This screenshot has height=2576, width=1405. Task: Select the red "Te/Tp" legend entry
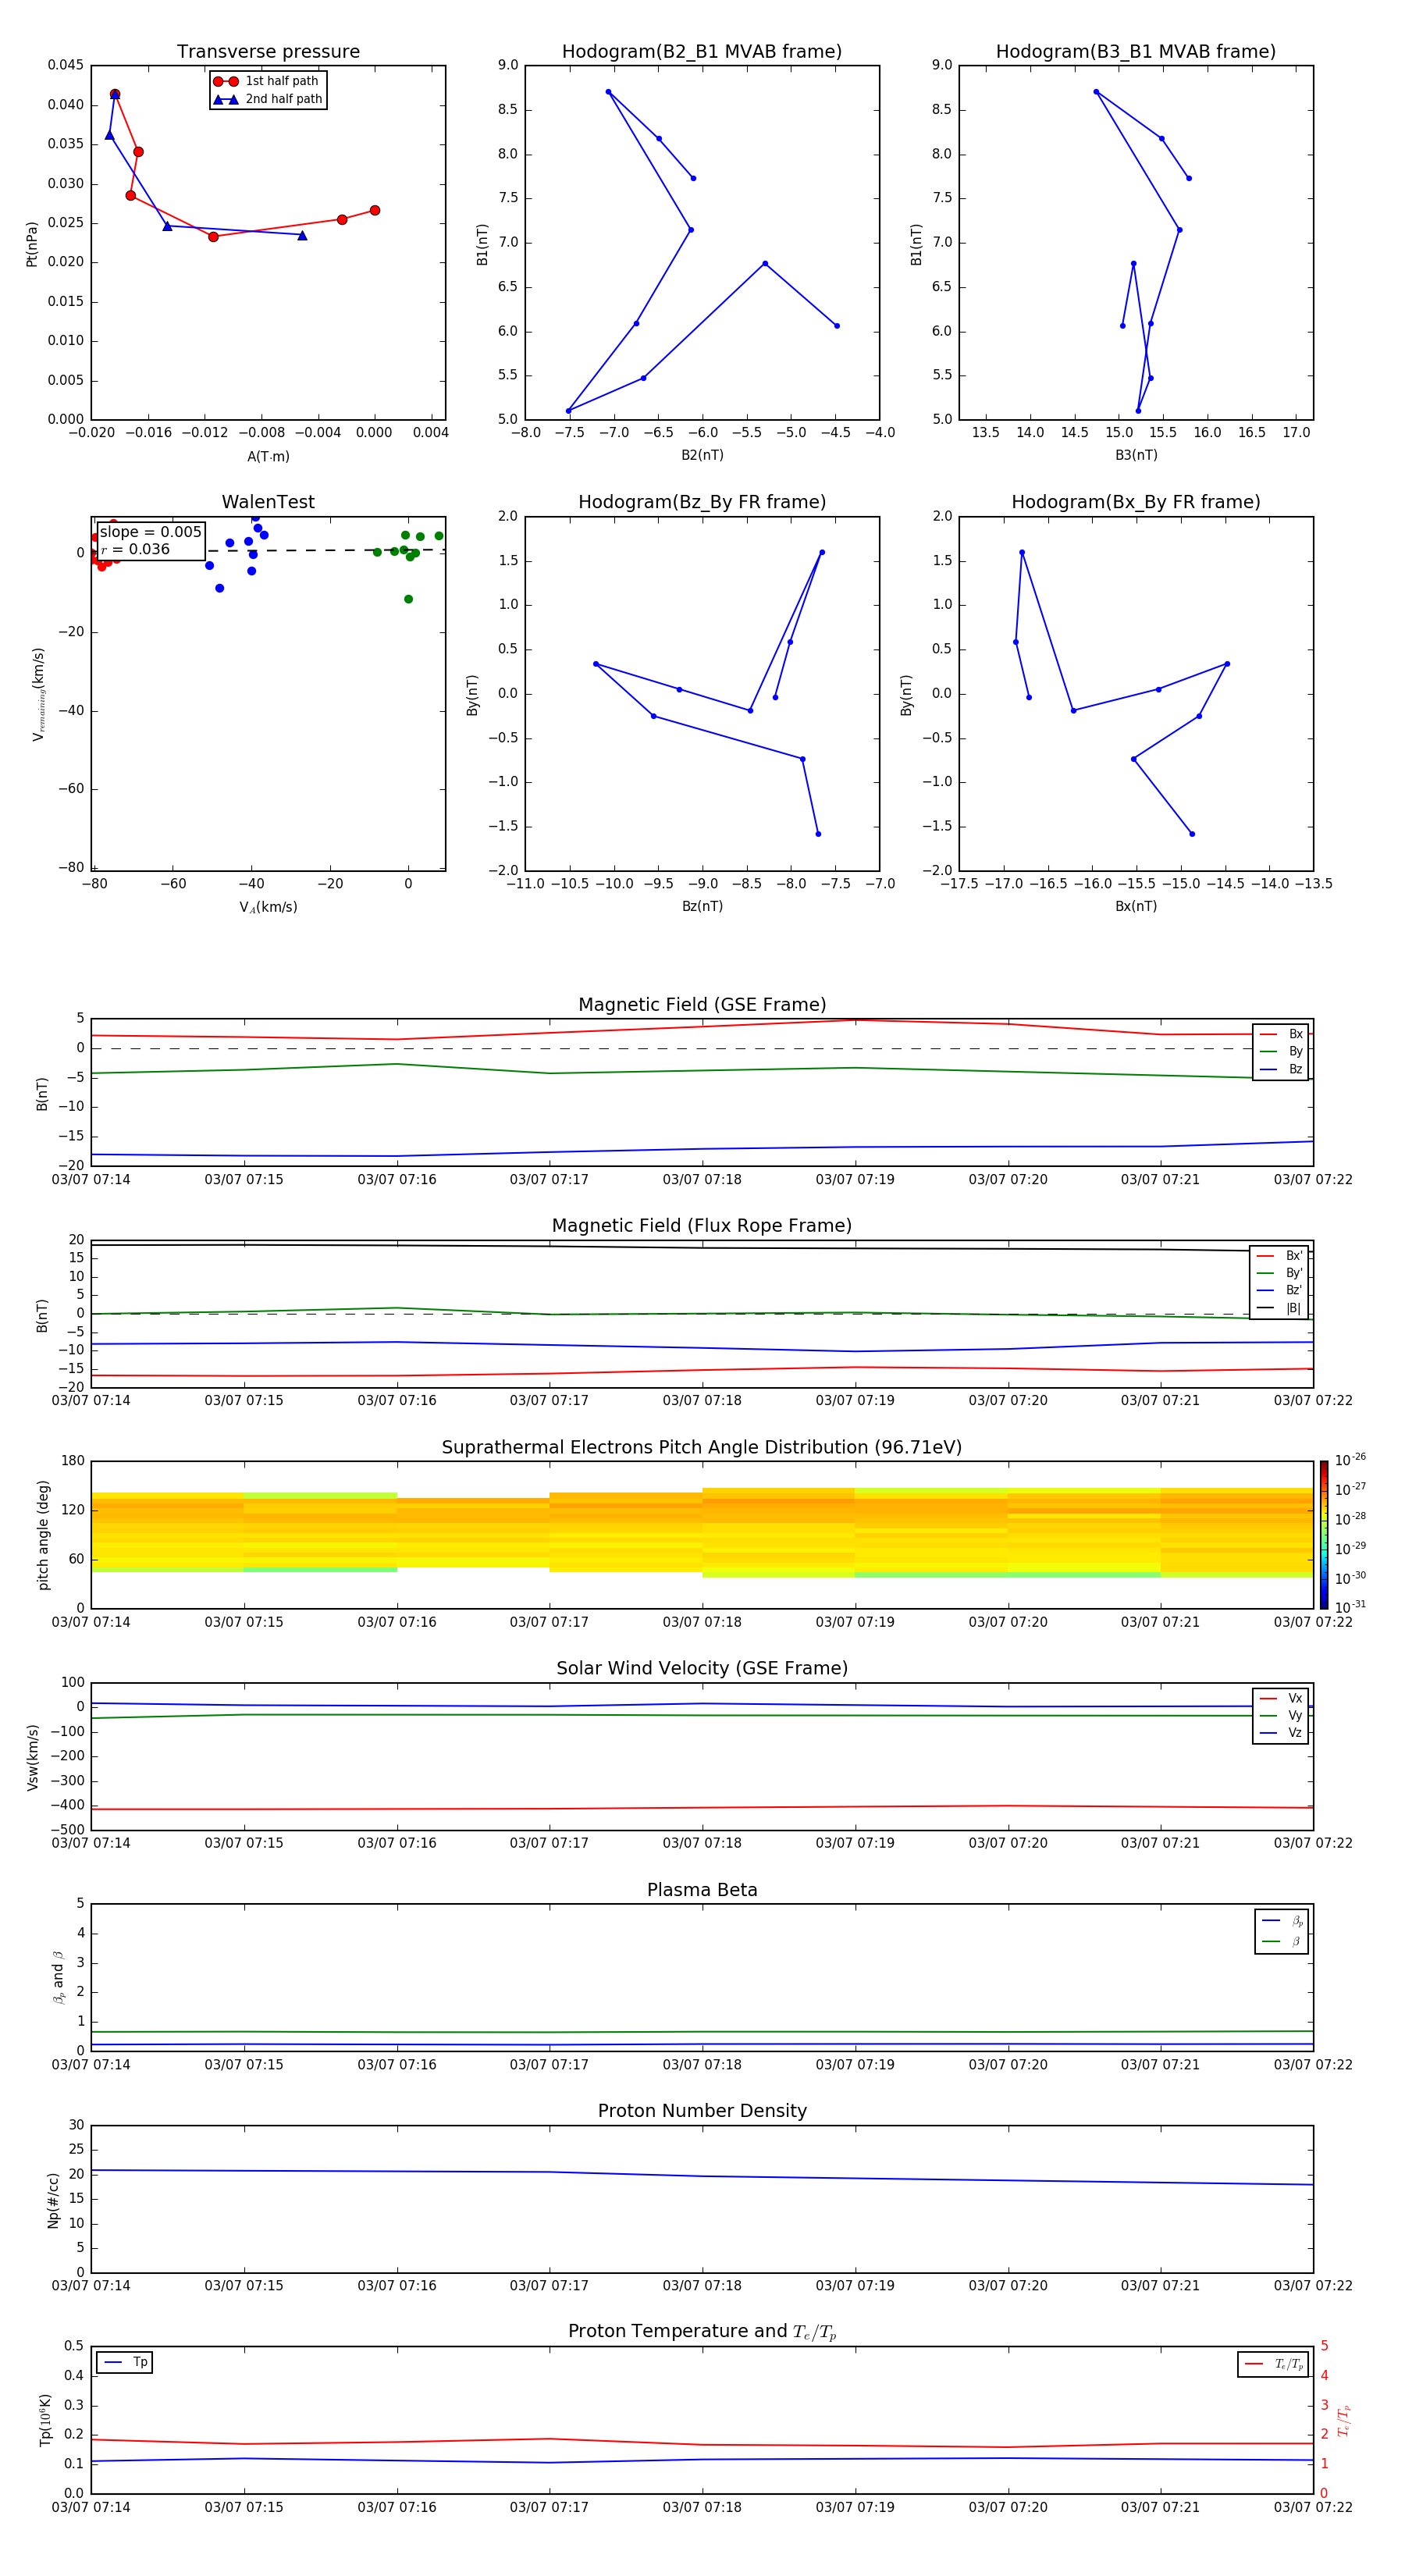[1273, 2364]
